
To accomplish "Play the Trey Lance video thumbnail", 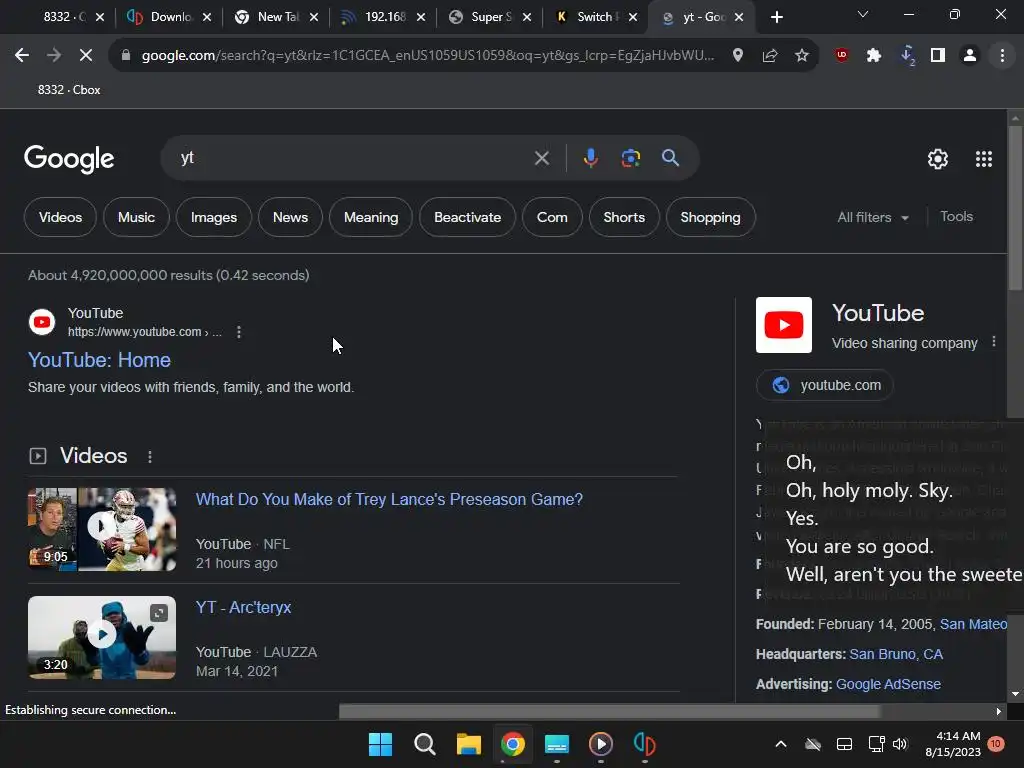I will tap(102, 529).
